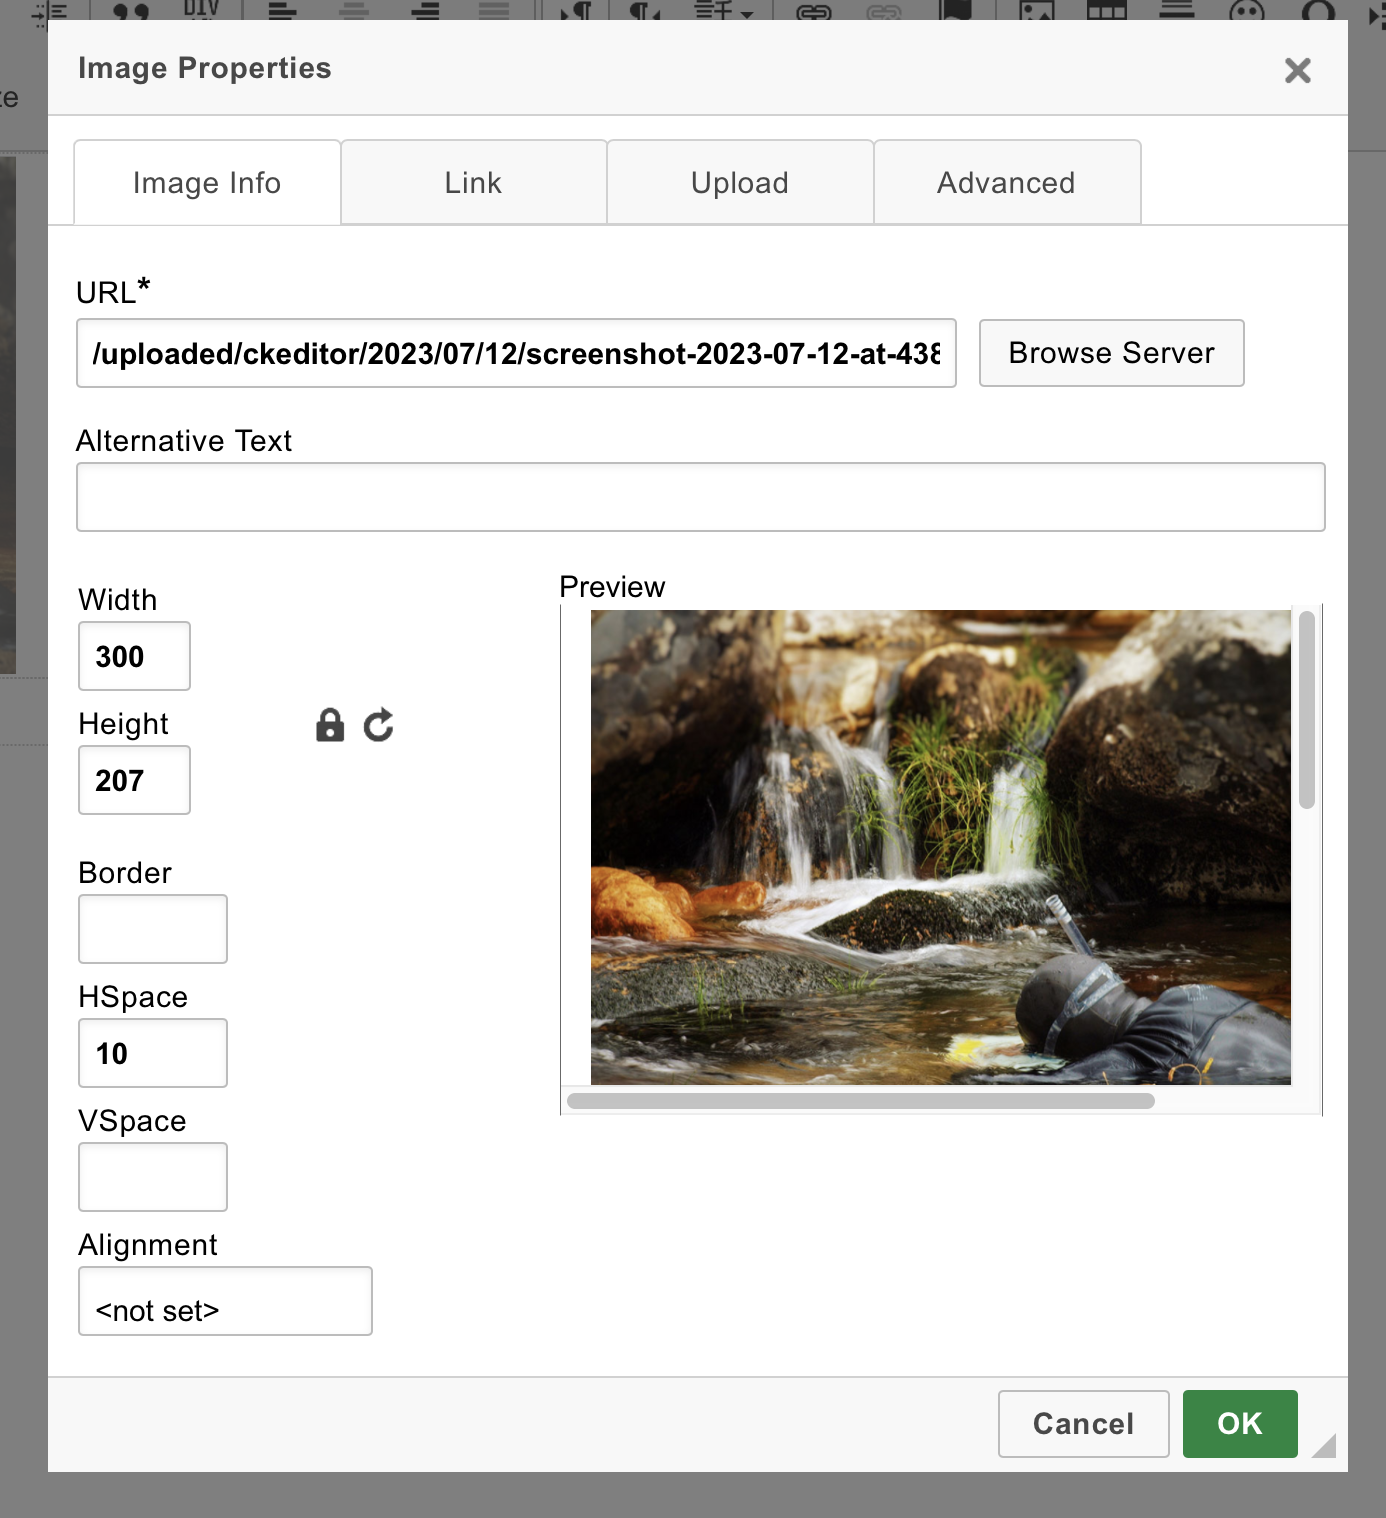Click the URL input field
1386x1518 pixels.
[x=516, y=353]
